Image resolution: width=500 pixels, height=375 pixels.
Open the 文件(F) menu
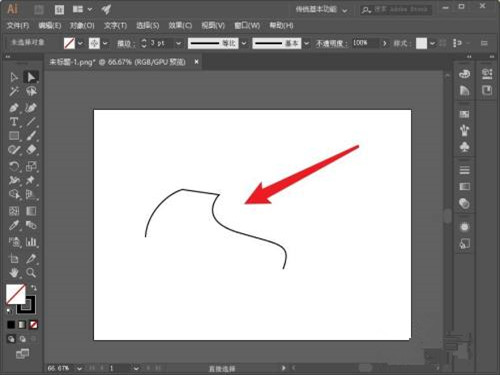click(18, 26)
